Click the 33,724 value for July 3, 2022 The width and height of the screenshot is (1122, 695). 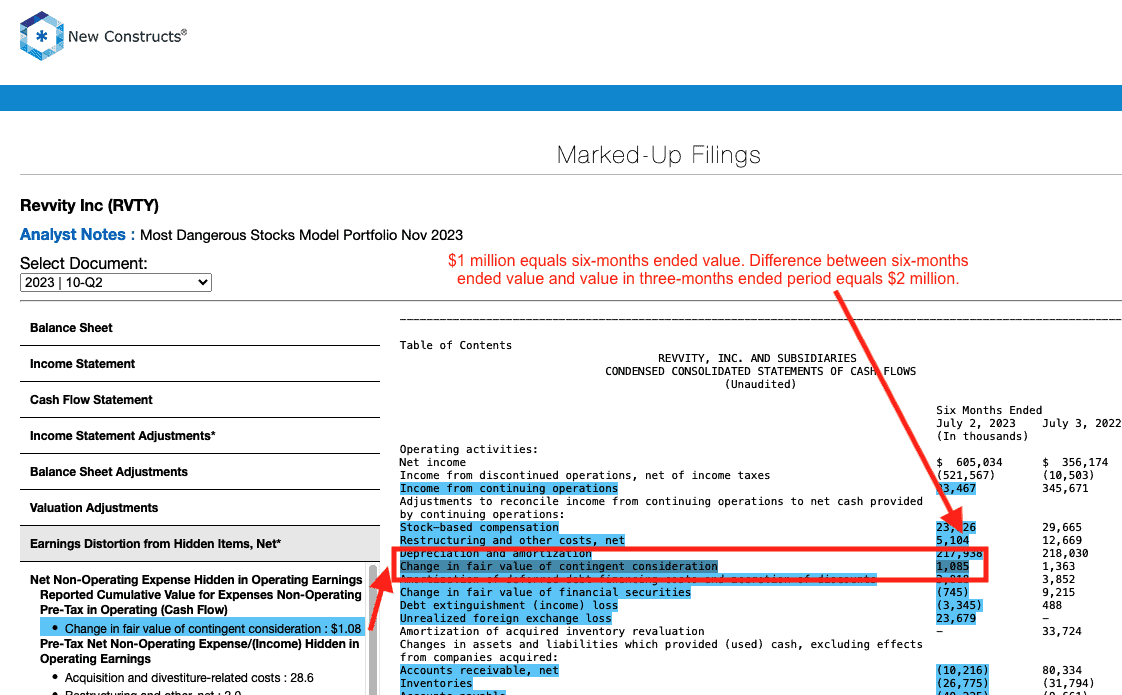tap(1062, 631)
